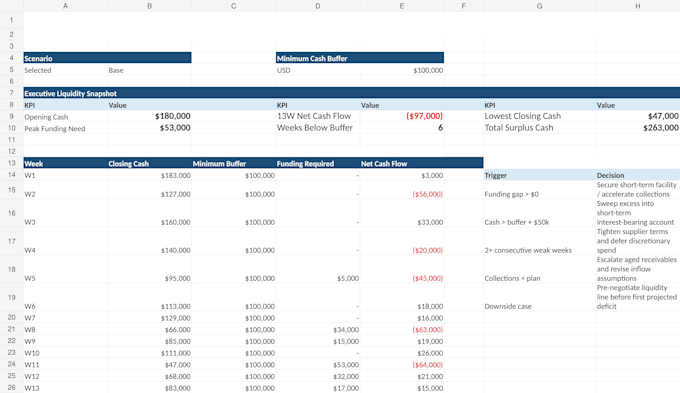Click the Lowest Closing Cash value $47,000
This screenshot has height=393, width=680.
(x=638, y=116)
